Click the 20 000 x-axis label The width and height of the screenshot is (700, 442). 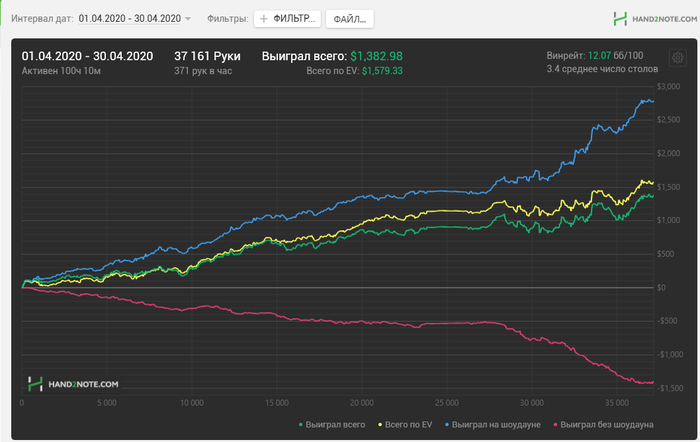(x=362, y=403)
